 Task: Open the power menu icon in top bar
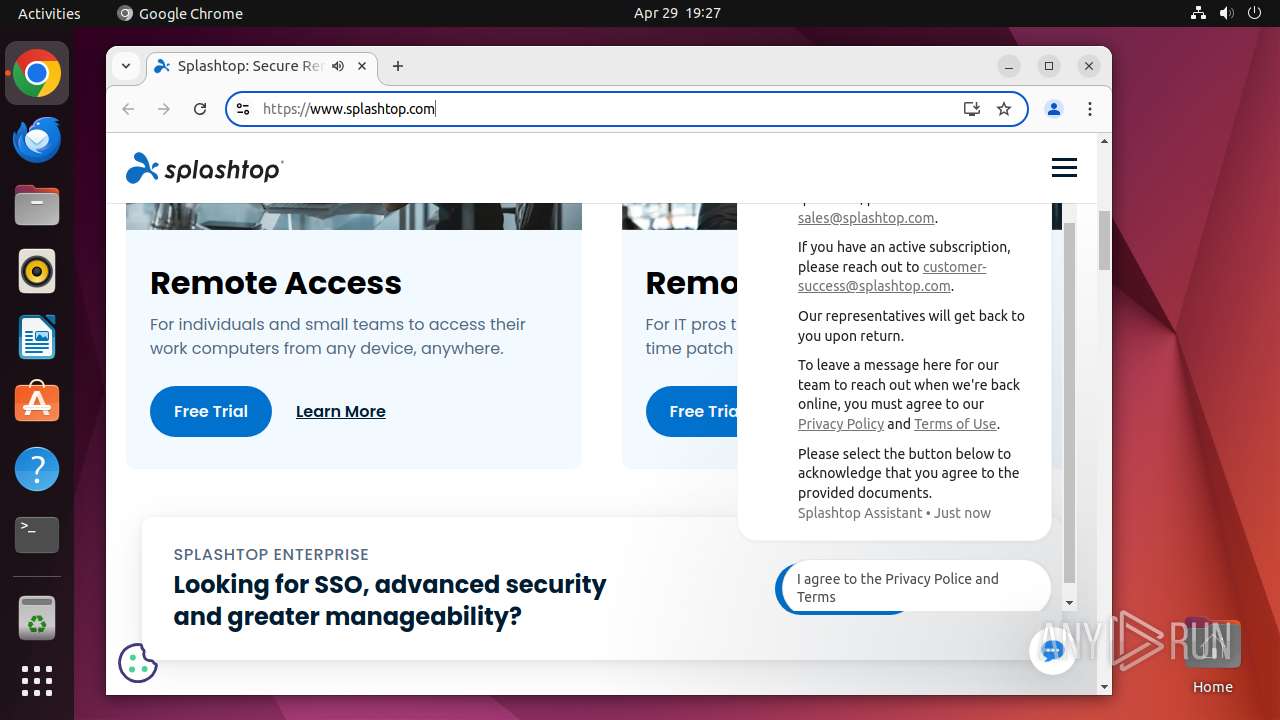click(x=1255, y=13)
